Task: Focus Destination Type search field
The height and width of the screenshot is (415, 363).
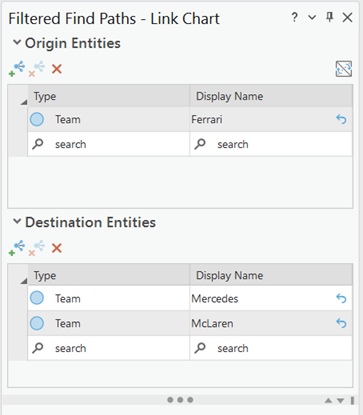Action: [109, 348]
